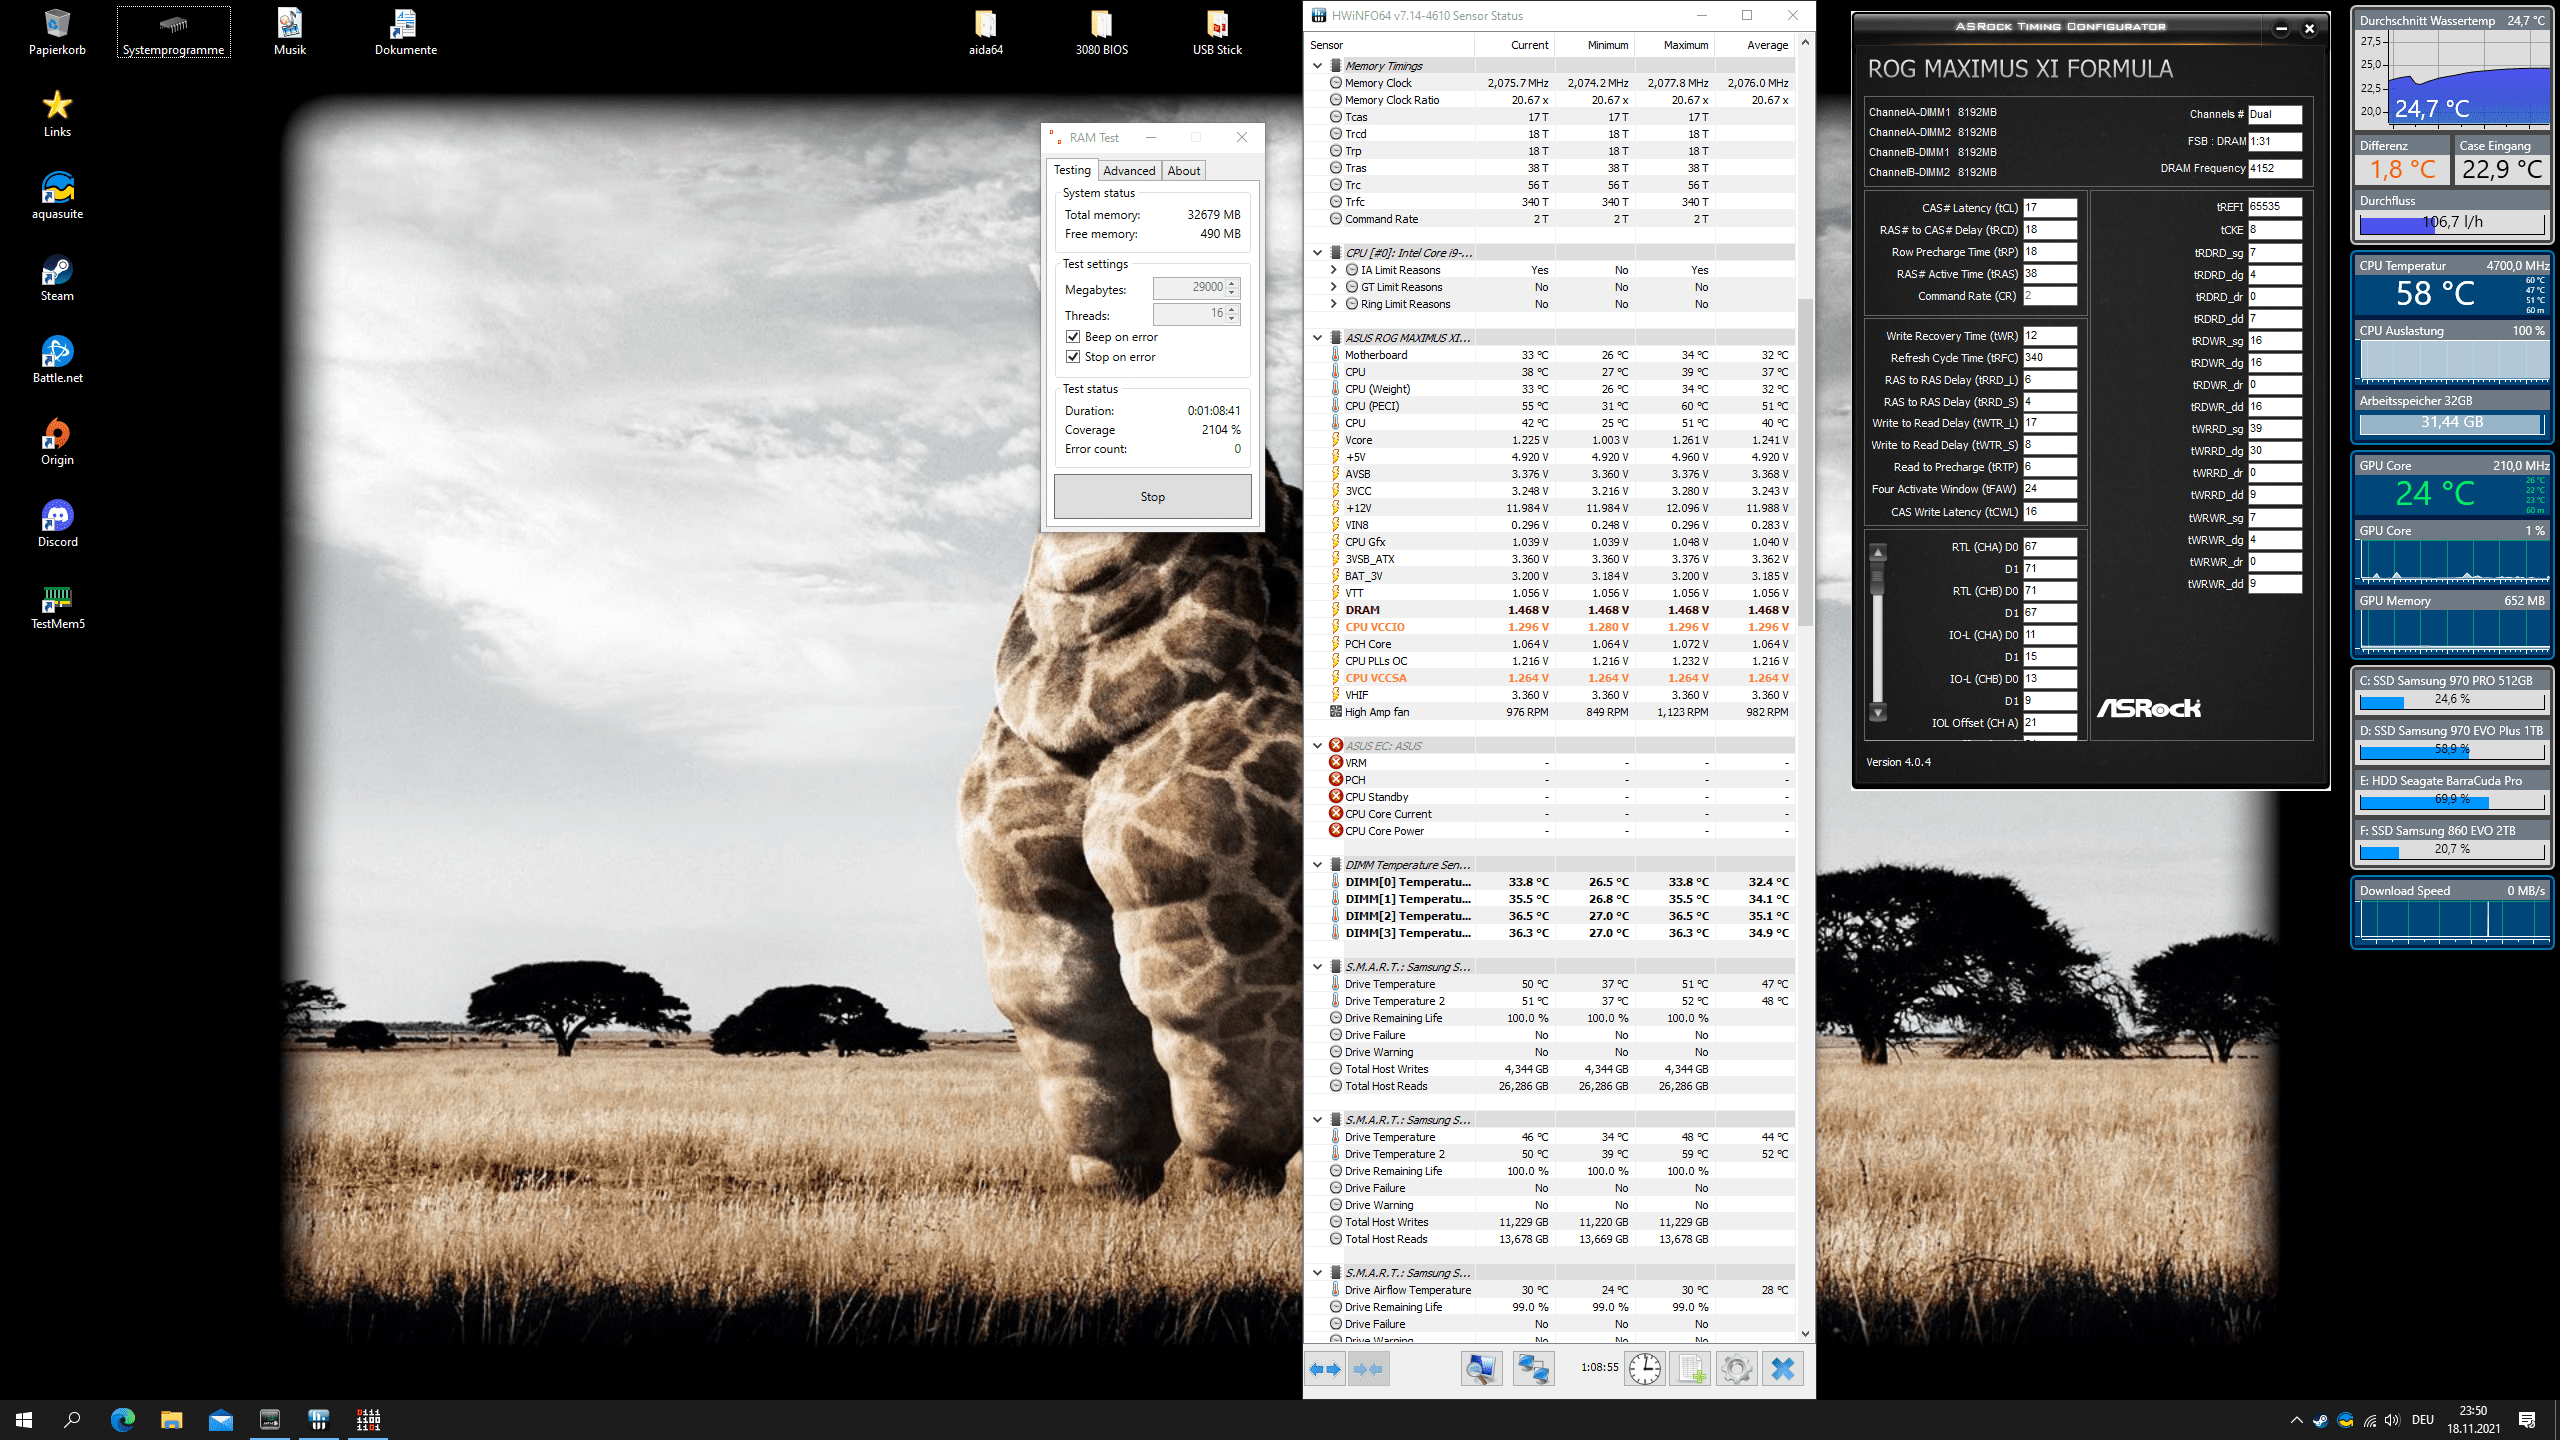Open Mail app from taskbar
This screenshot has height=1440, width=2560.
(221, 1419)
